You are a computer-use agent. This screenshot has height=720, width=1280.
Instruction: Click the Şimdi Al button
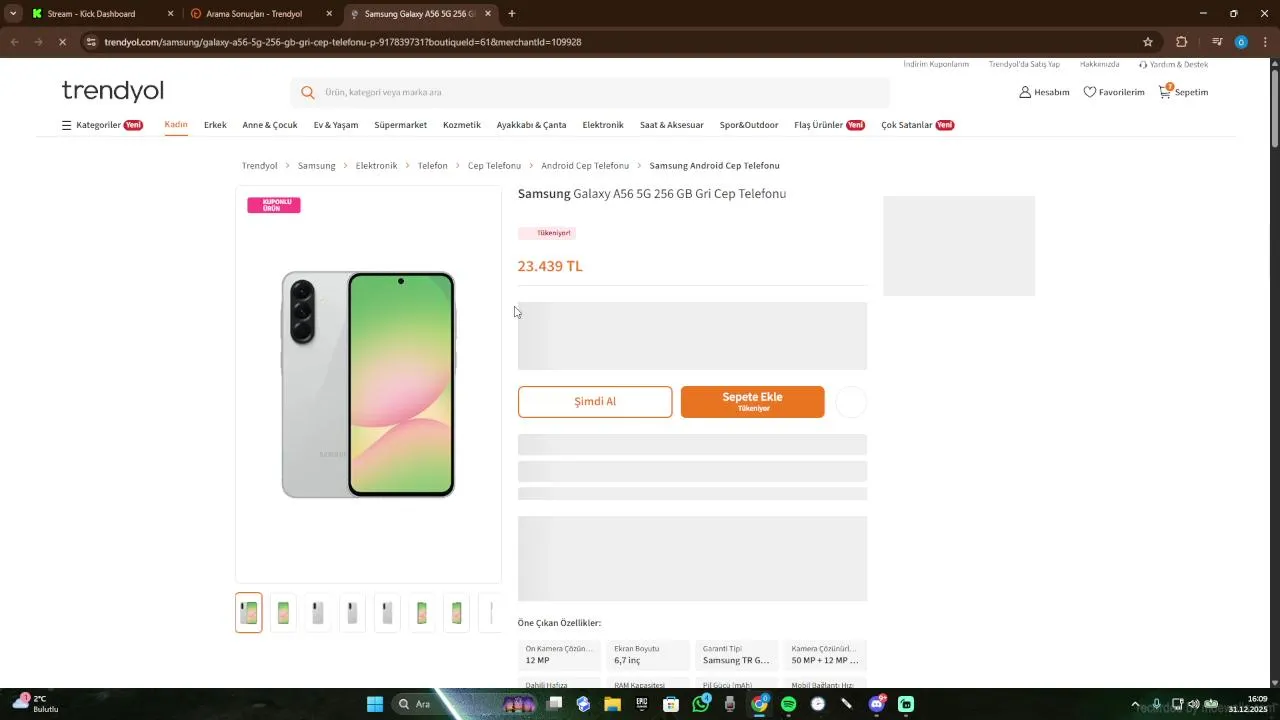click(595, 402)
